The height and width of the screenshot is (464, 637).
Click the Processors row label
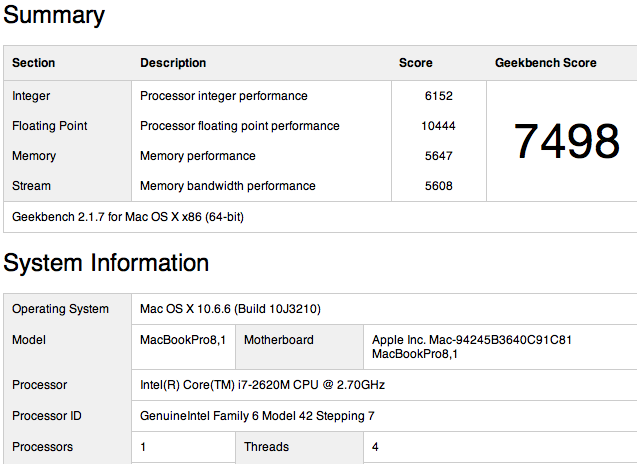pos(42,447)
